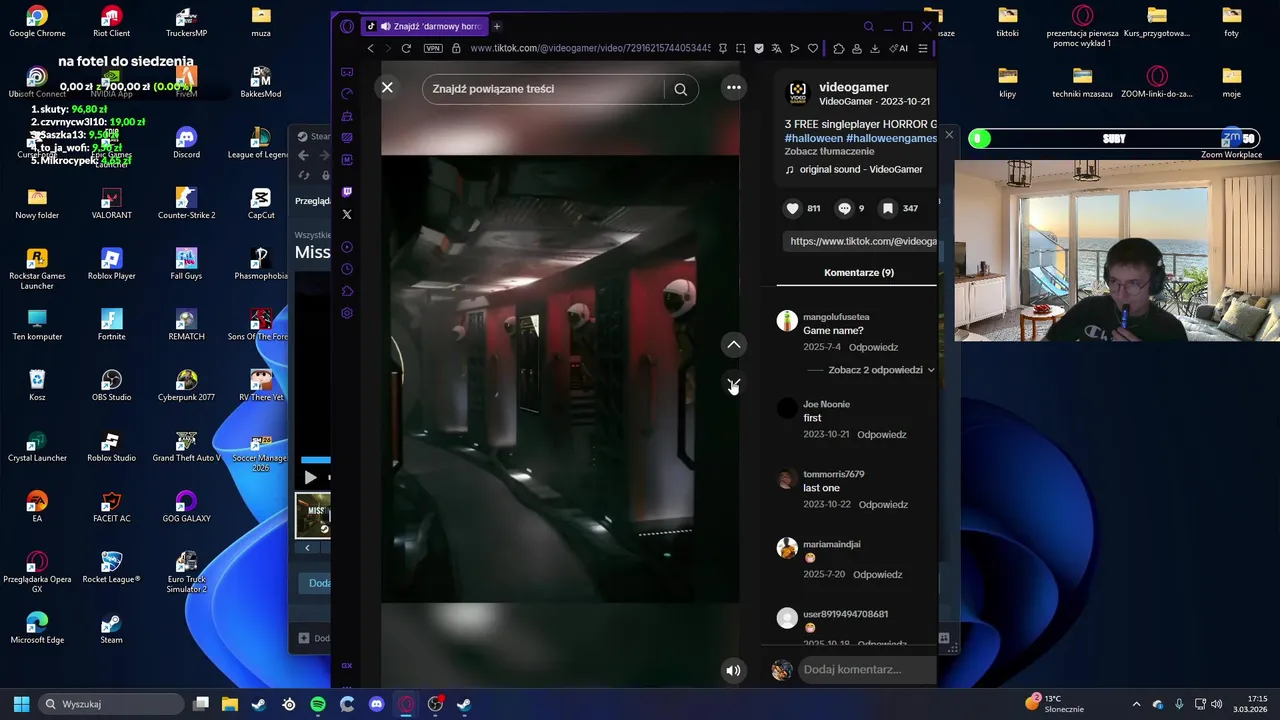Click the magnifier in the TikTok search box

click(x=680, y=89)
